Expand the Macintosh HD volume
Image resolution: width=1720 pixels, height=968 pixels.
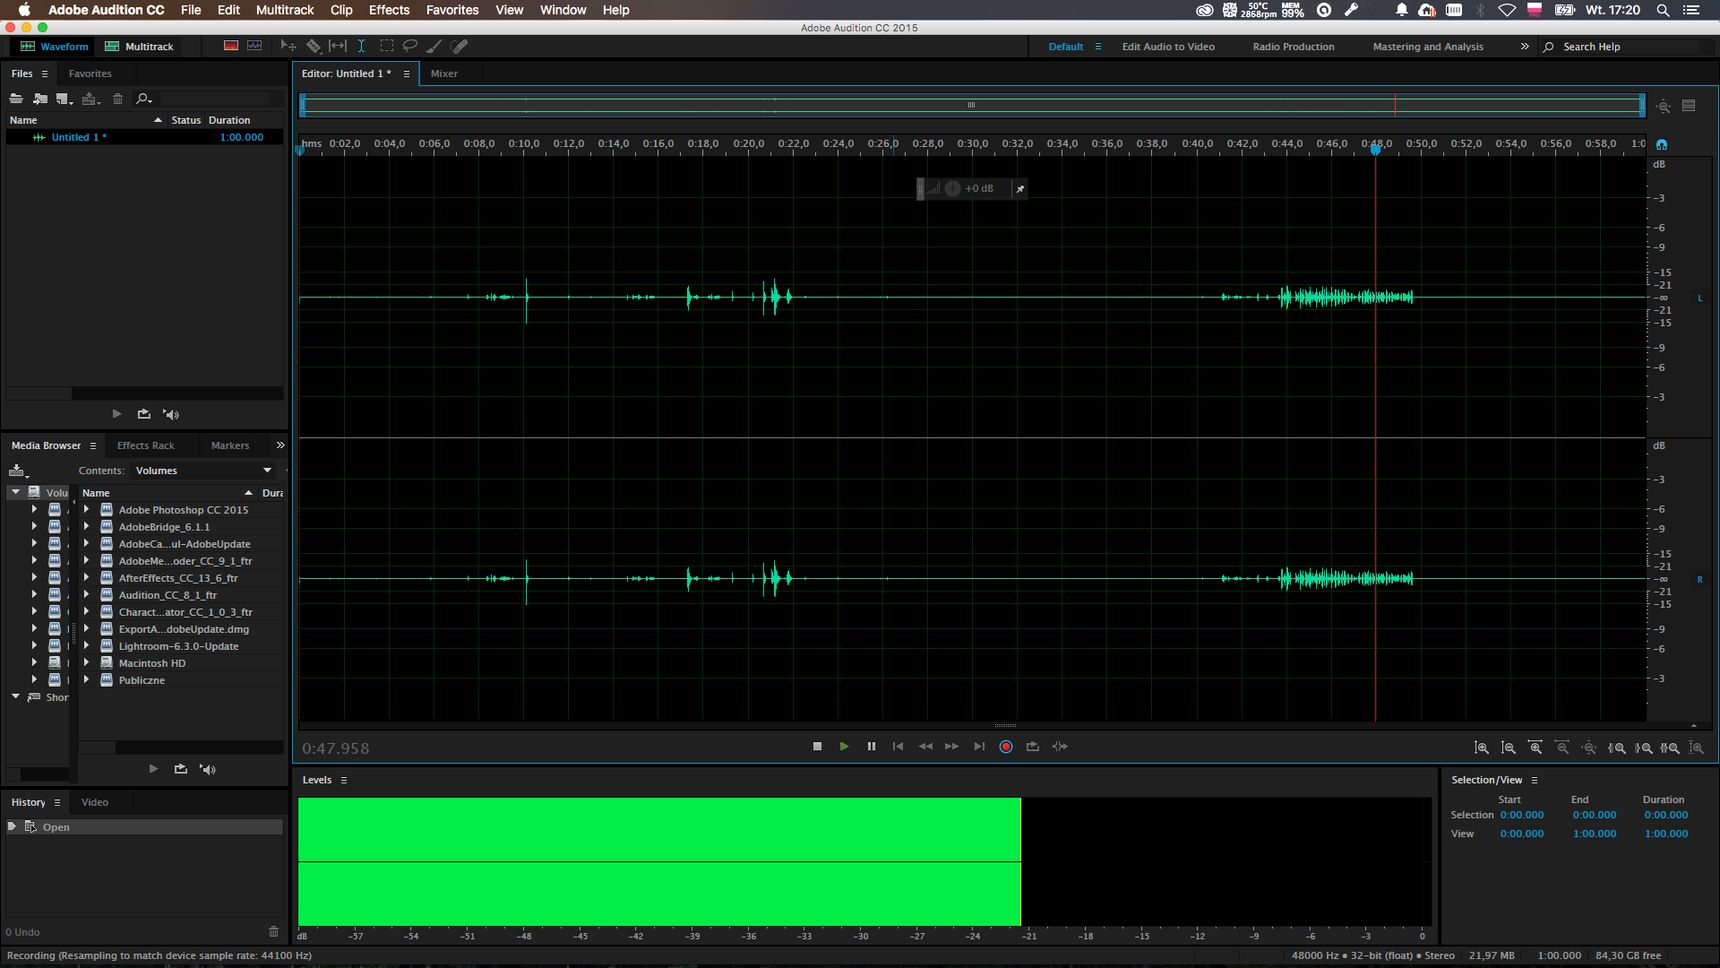coord(86,663)
